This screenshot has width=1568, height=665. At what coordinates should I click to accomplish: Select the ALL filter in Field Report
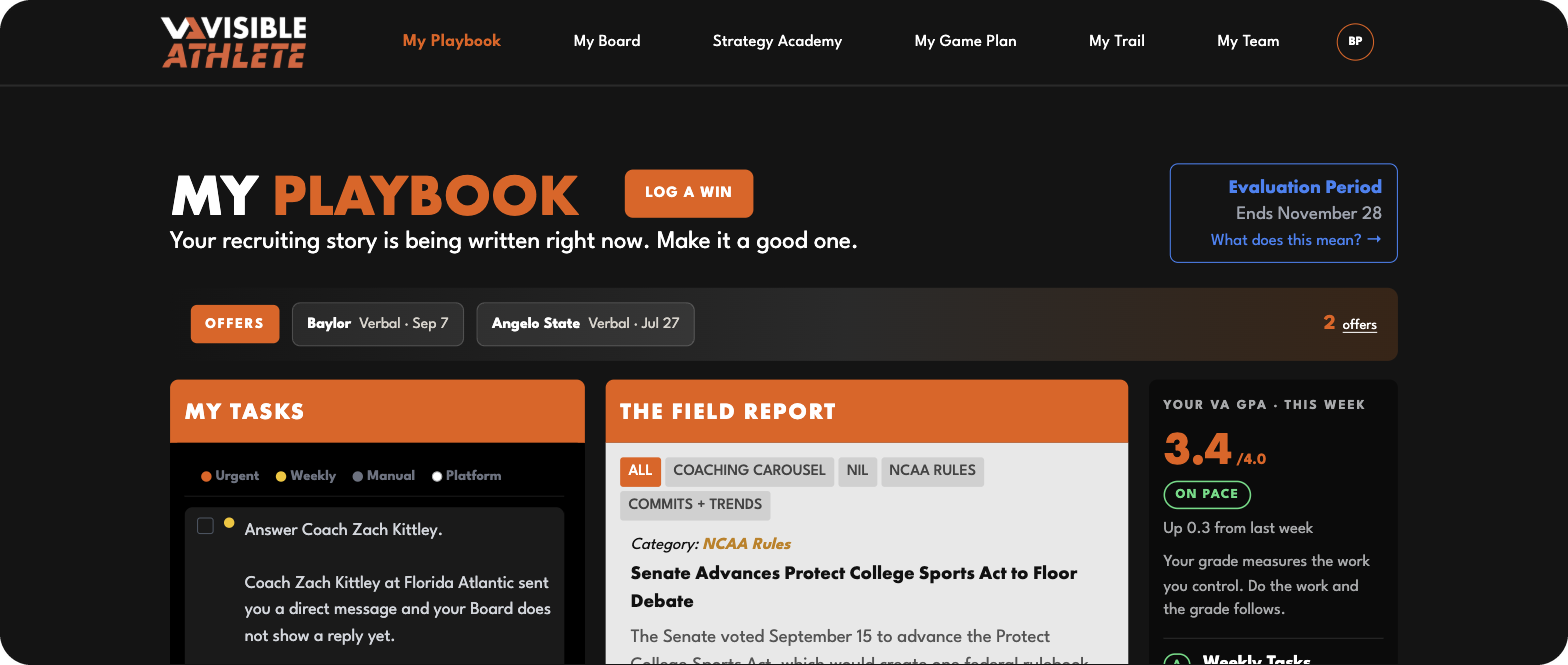[x=640, y=471]
